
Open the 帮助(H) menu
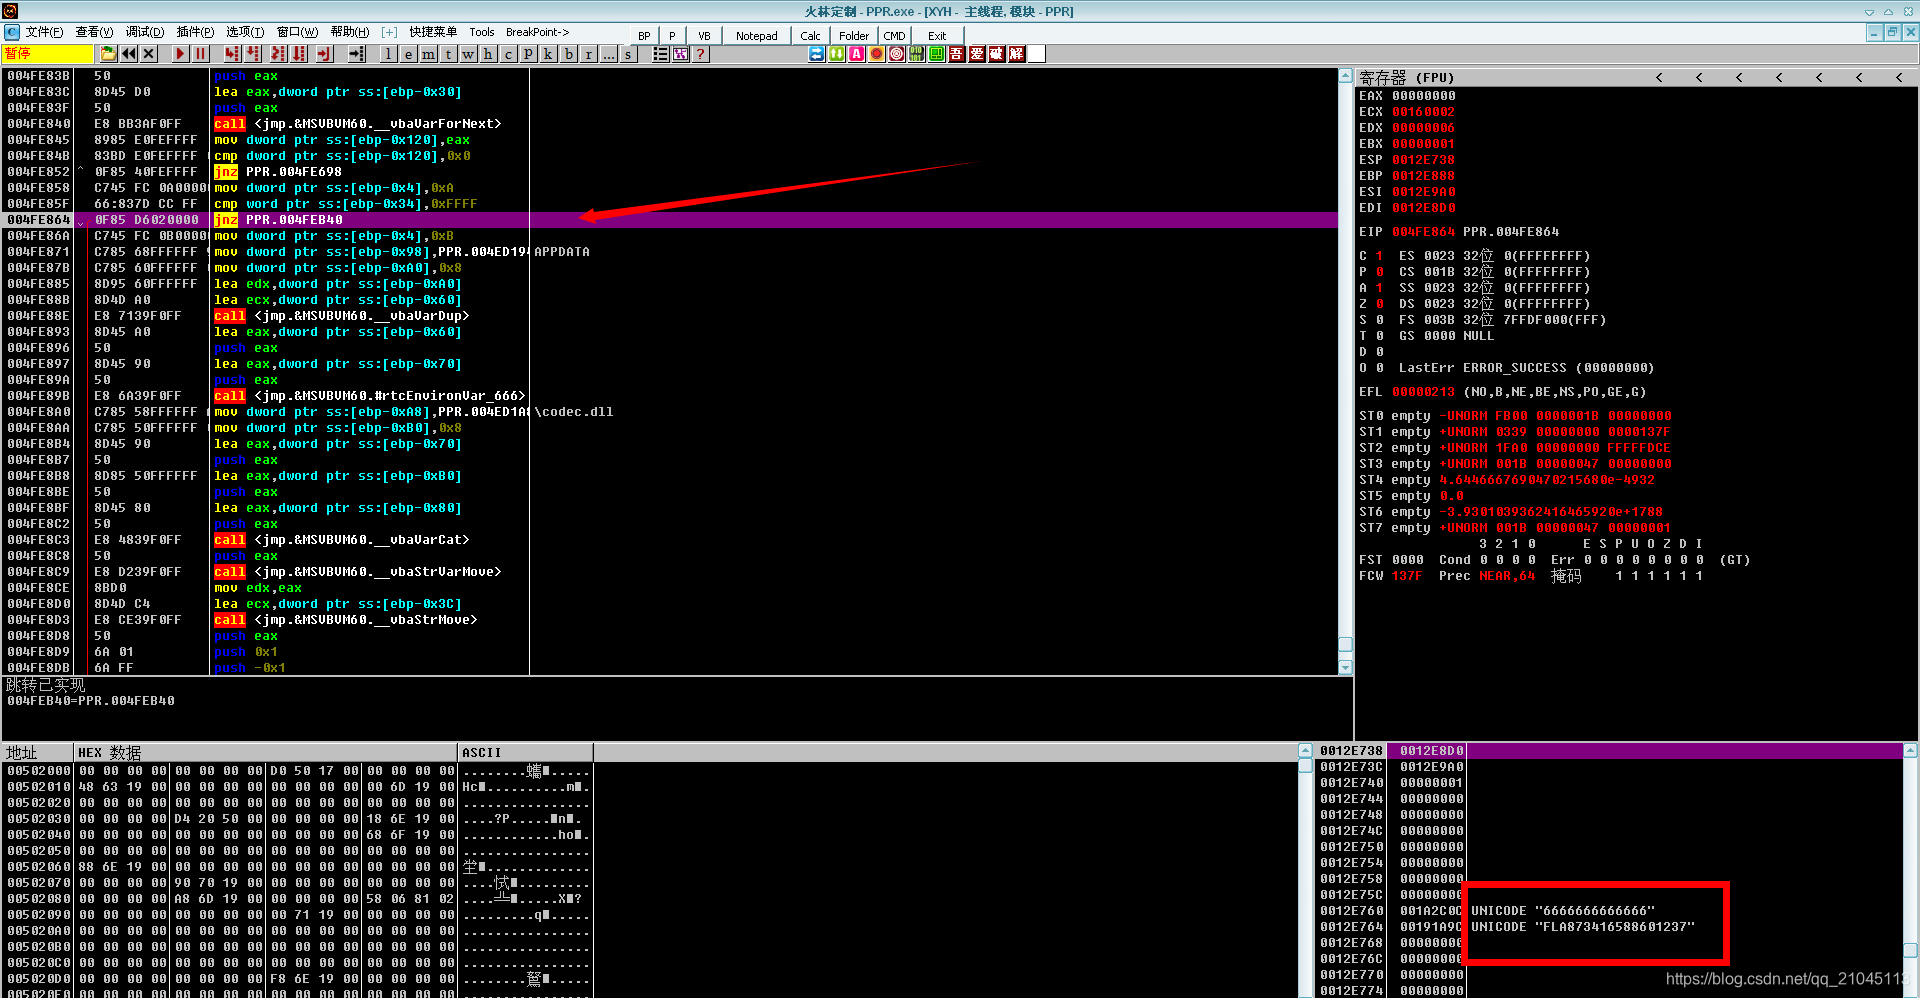350,32
